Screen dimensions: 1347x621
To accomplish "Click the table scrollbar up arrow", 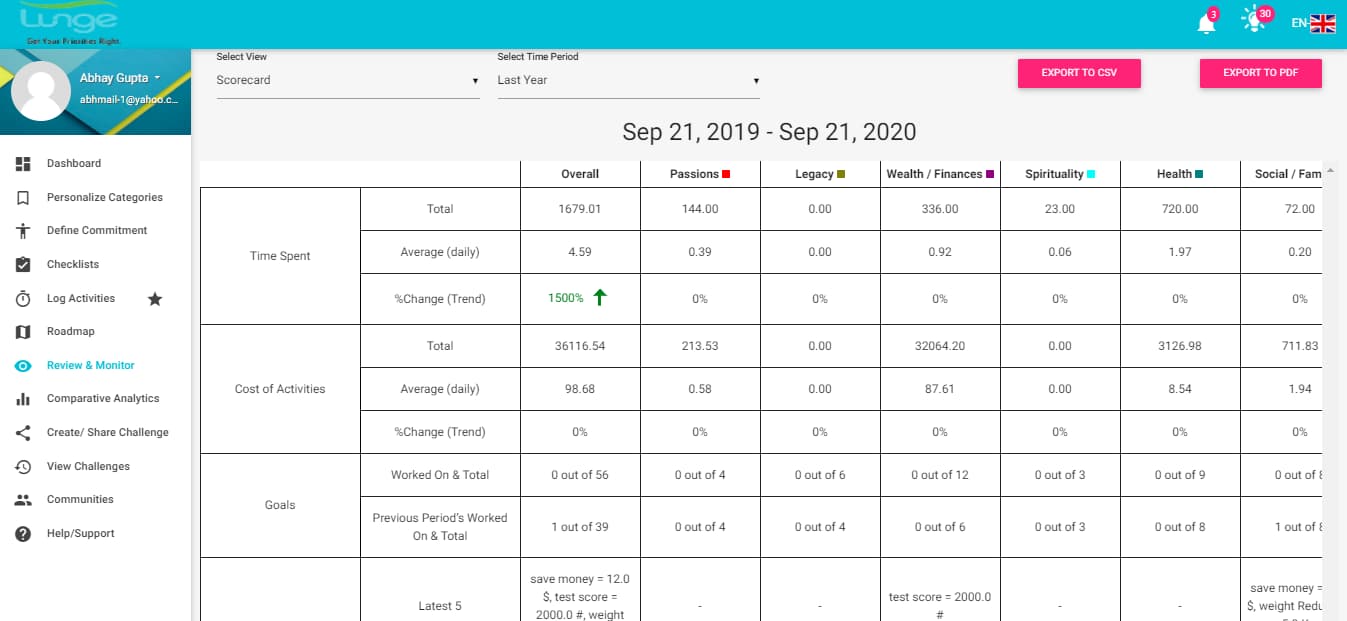I will pos(1328,168).
